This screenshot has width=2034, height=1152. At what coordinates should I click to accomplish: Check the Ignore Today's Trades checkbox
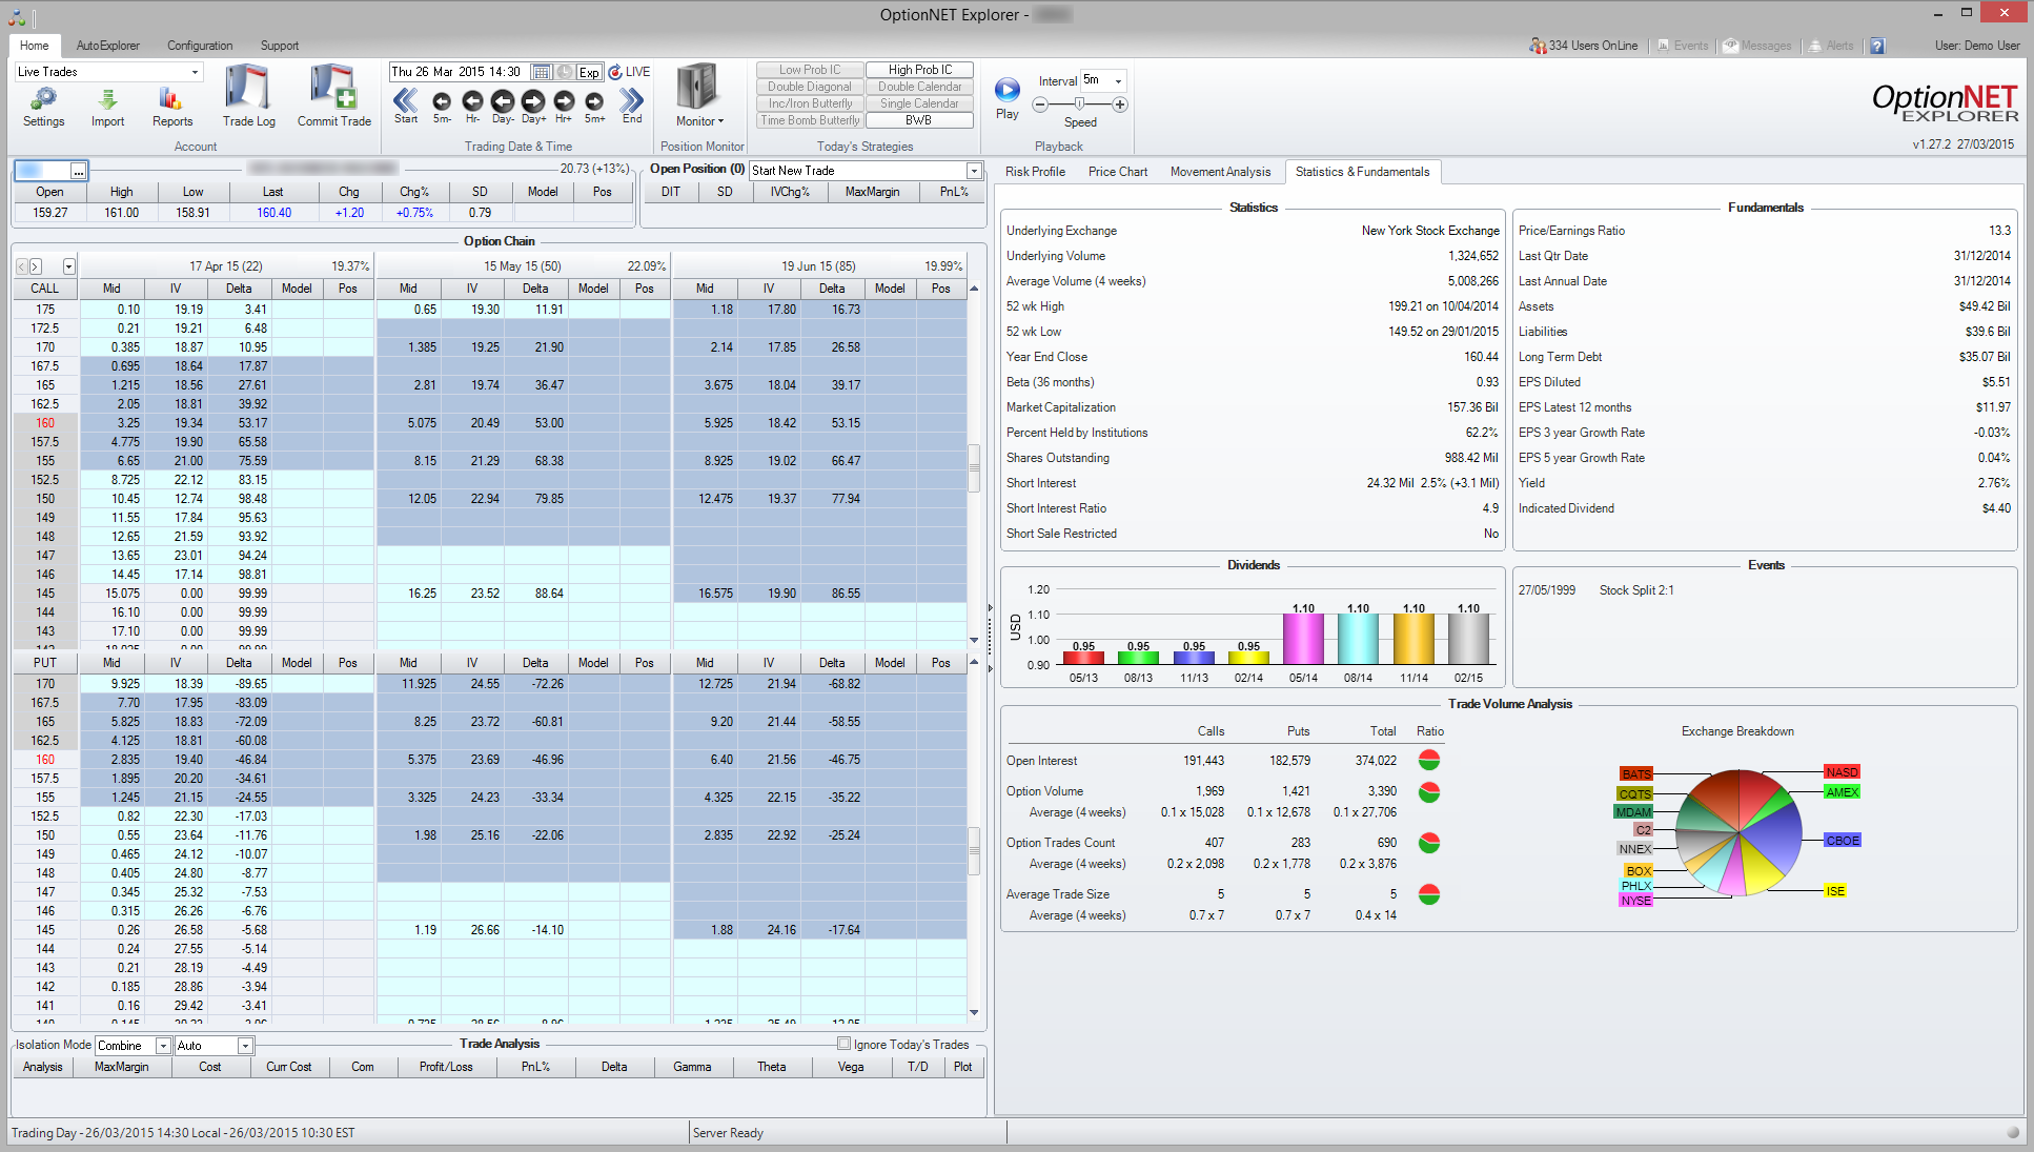(x=845, y=1044)
